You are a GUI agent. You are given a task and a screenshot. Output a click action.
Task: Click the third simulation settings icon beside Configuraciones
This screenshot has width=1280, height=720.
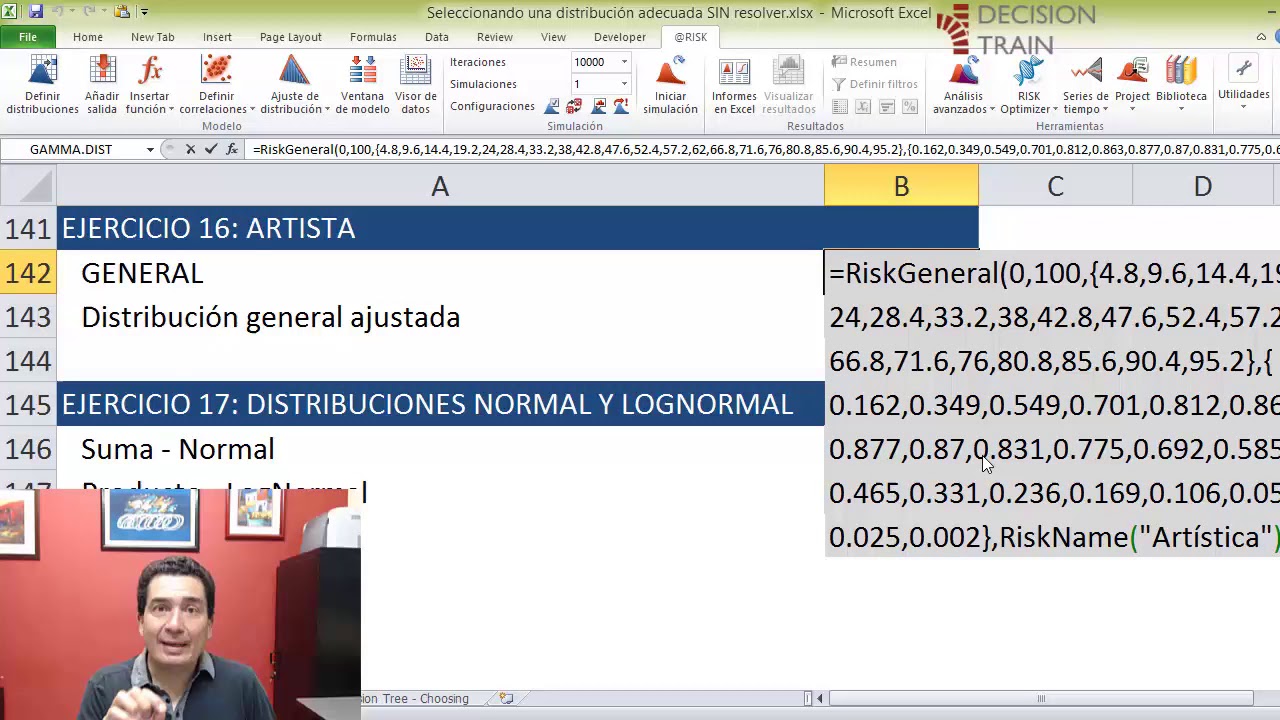pos(599,106)
